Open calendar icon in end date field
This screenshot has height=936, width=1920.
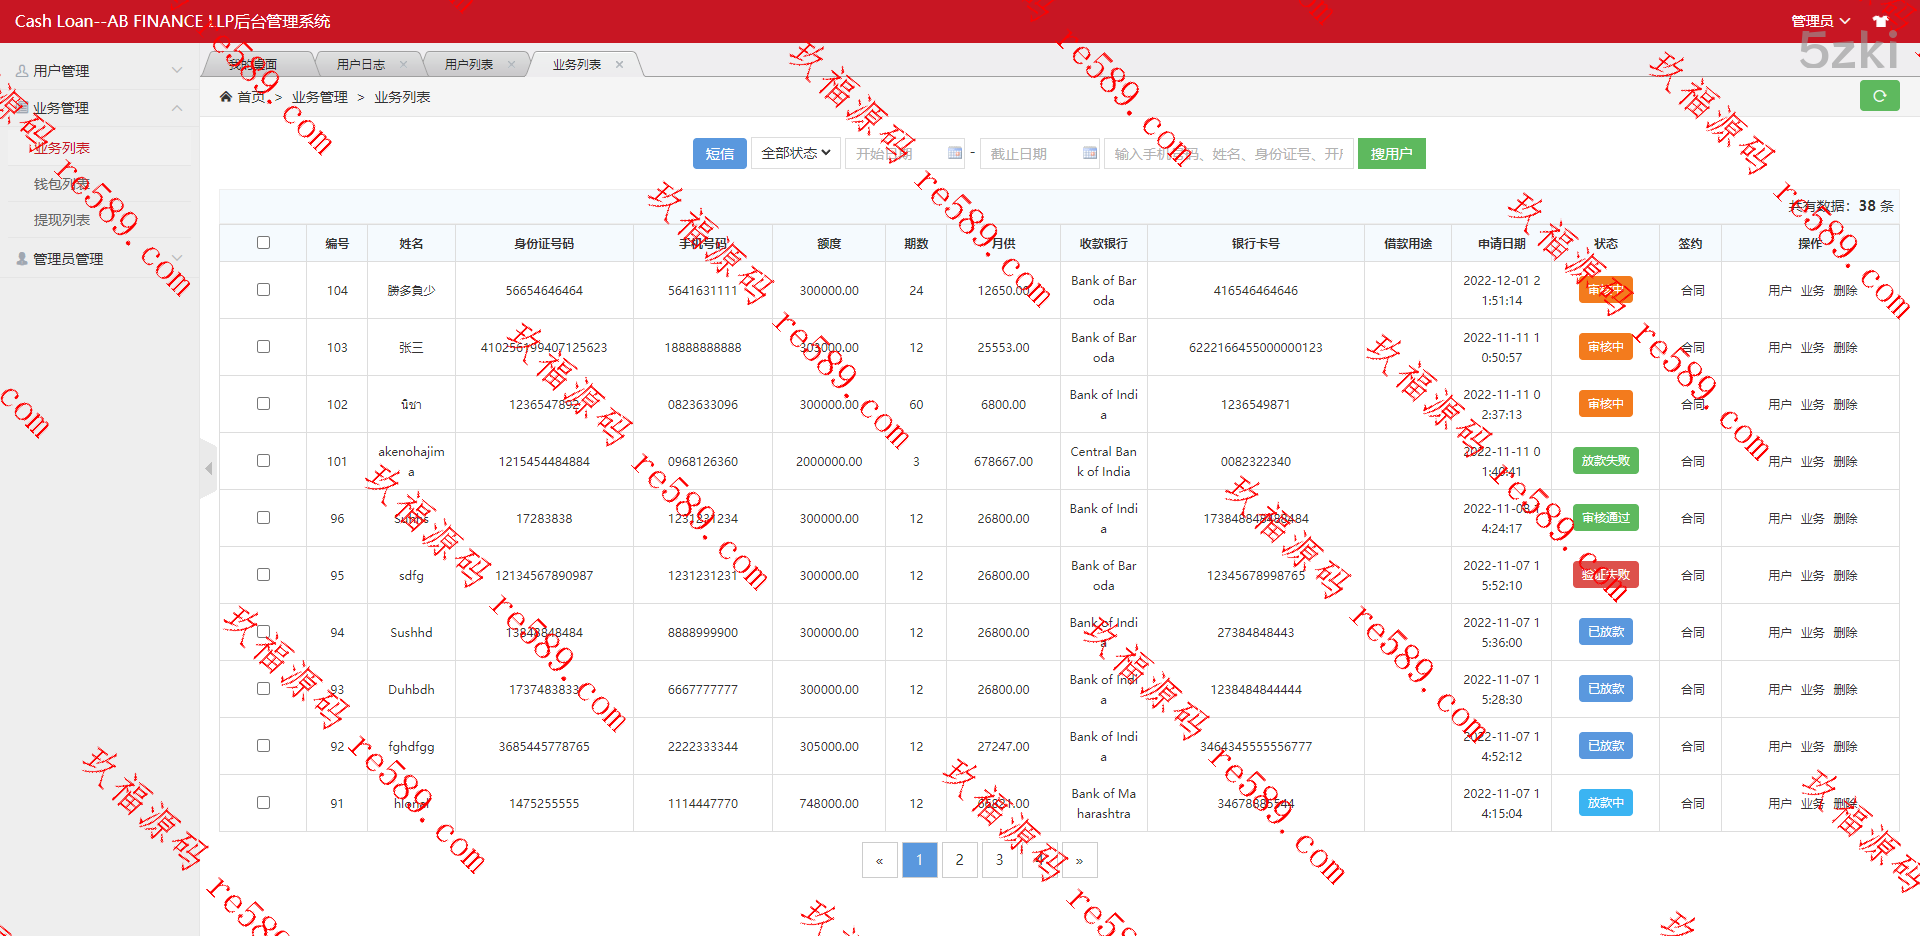1089,153
